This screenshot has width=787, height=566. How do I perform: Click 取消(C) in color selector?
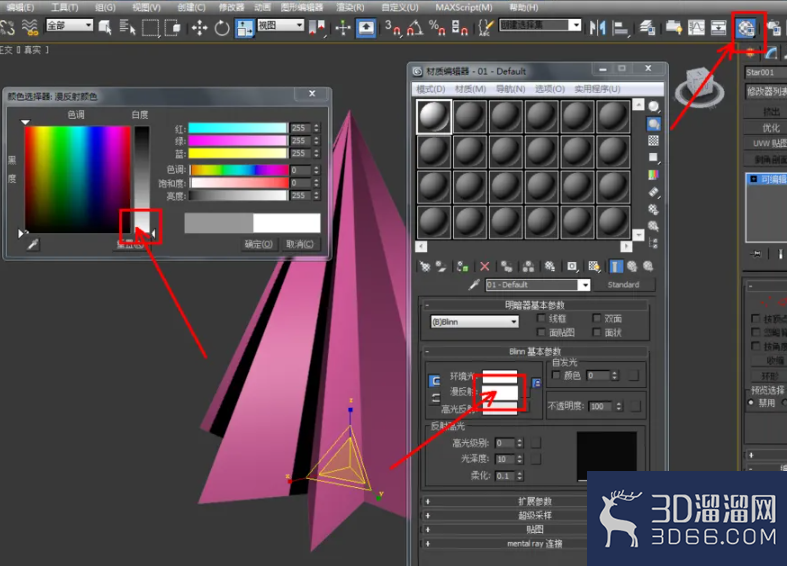click(300, 244)
